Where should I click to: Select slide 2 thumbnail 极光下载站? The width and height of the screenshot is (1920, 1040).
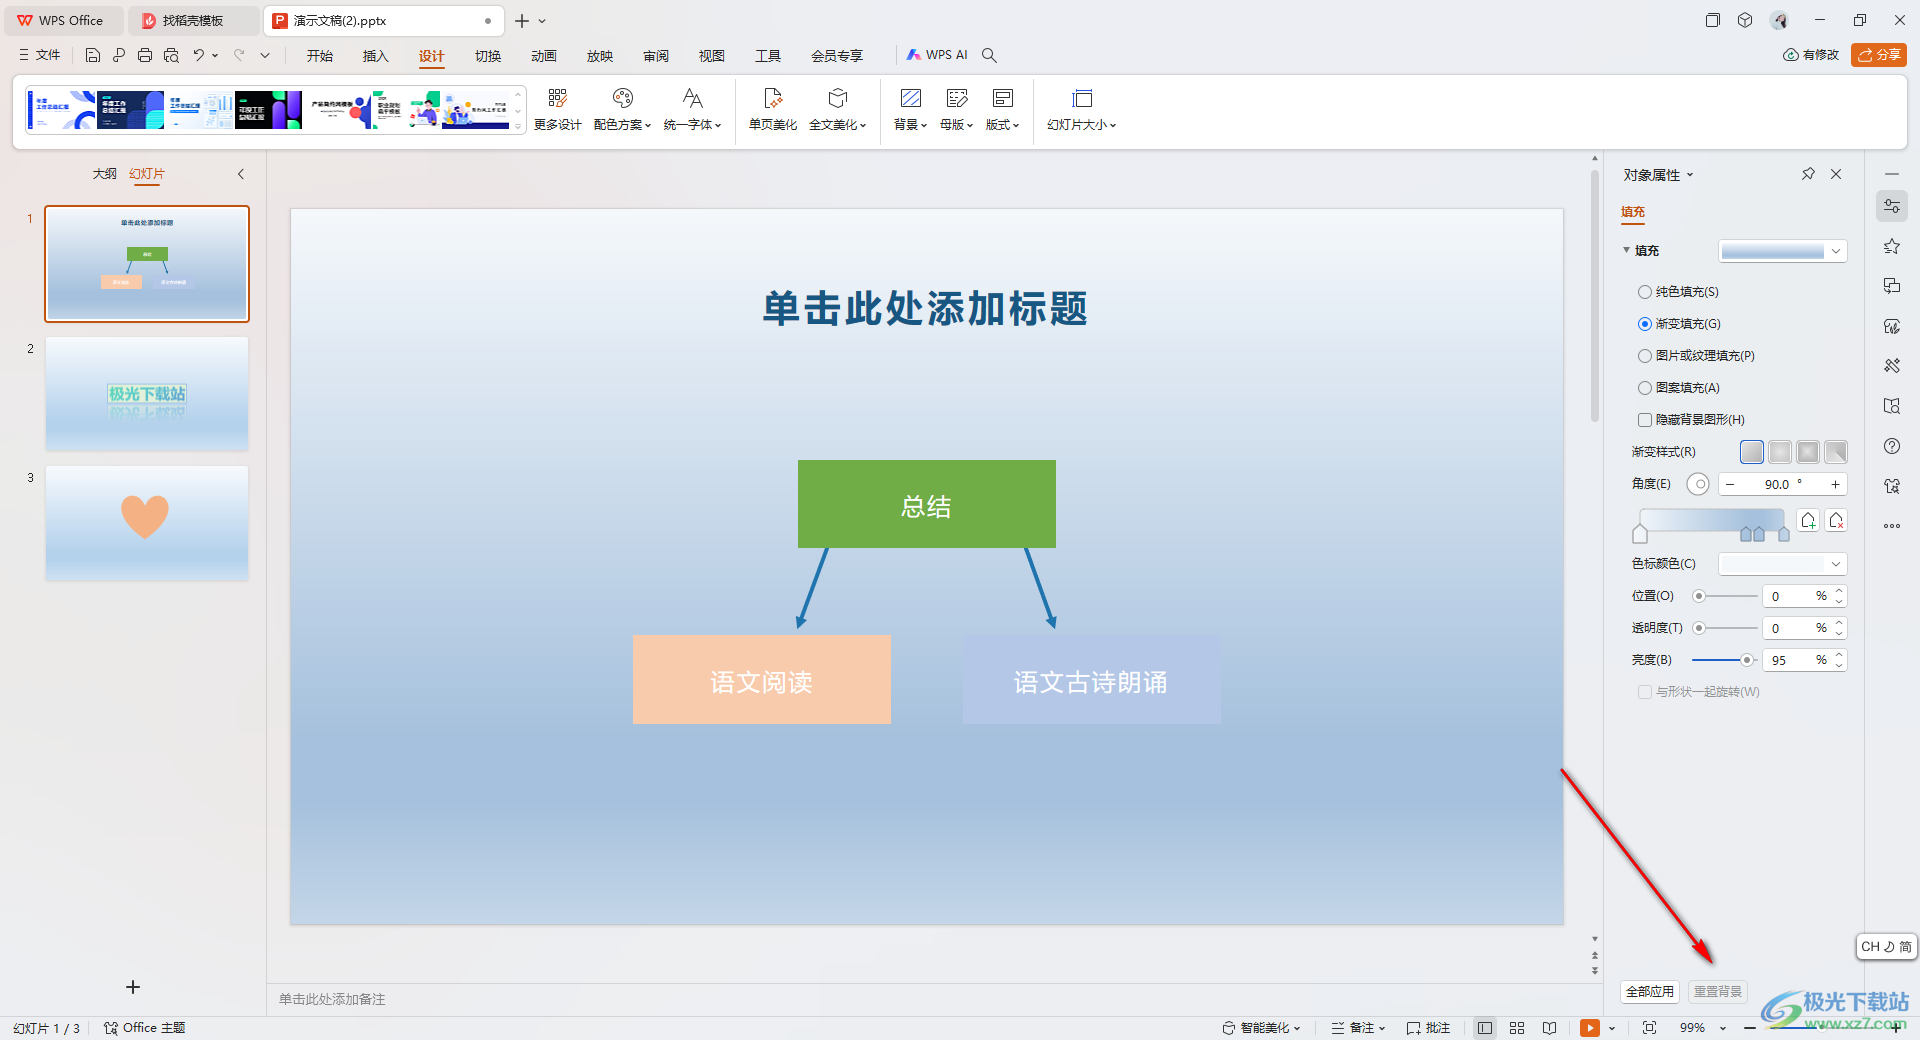tap(147, 394)
